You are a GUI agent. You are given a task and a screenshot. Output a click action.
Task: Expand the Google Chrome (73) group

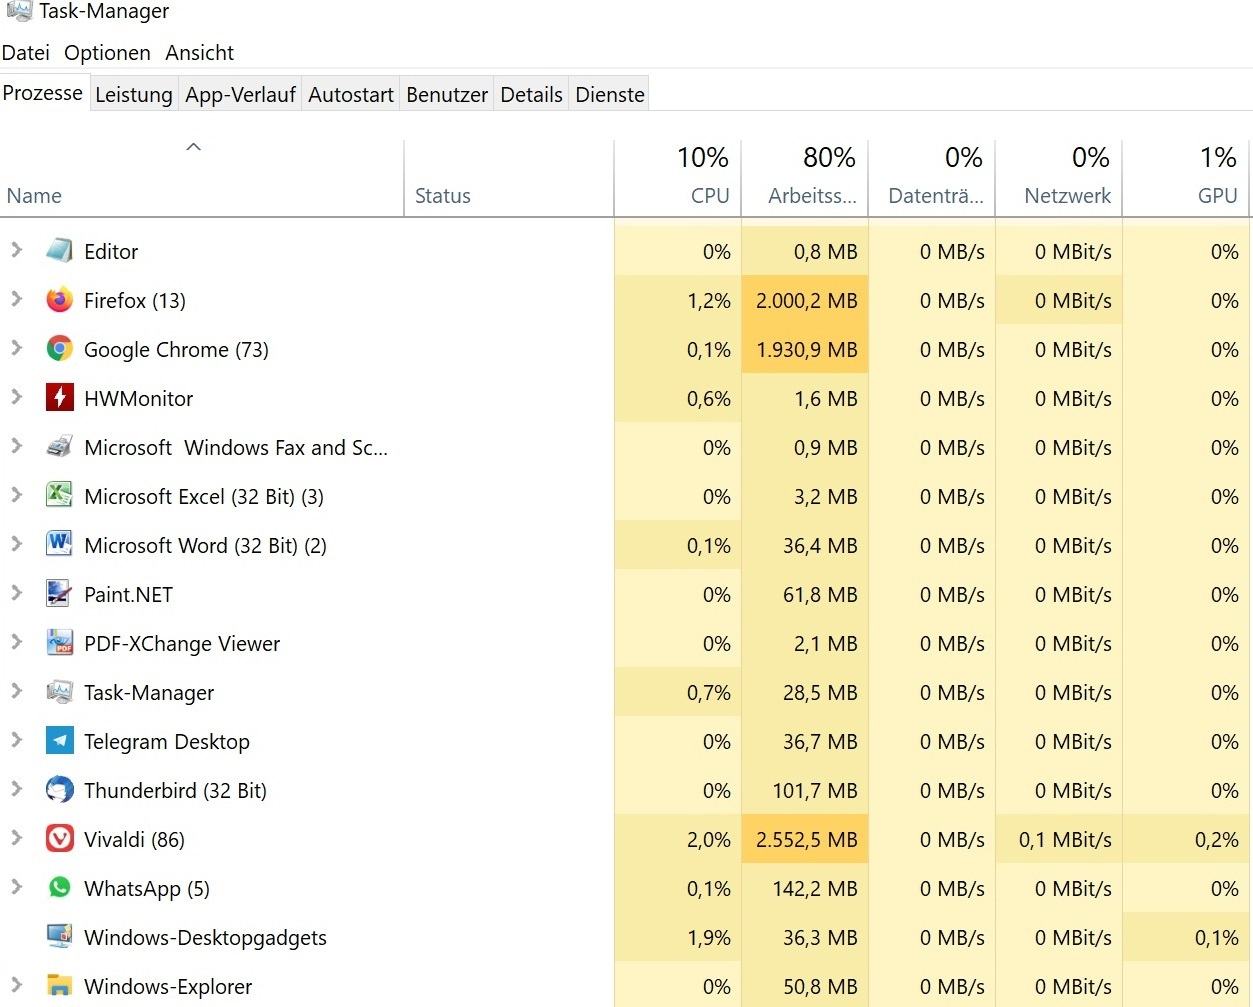[x=16, y=348]
